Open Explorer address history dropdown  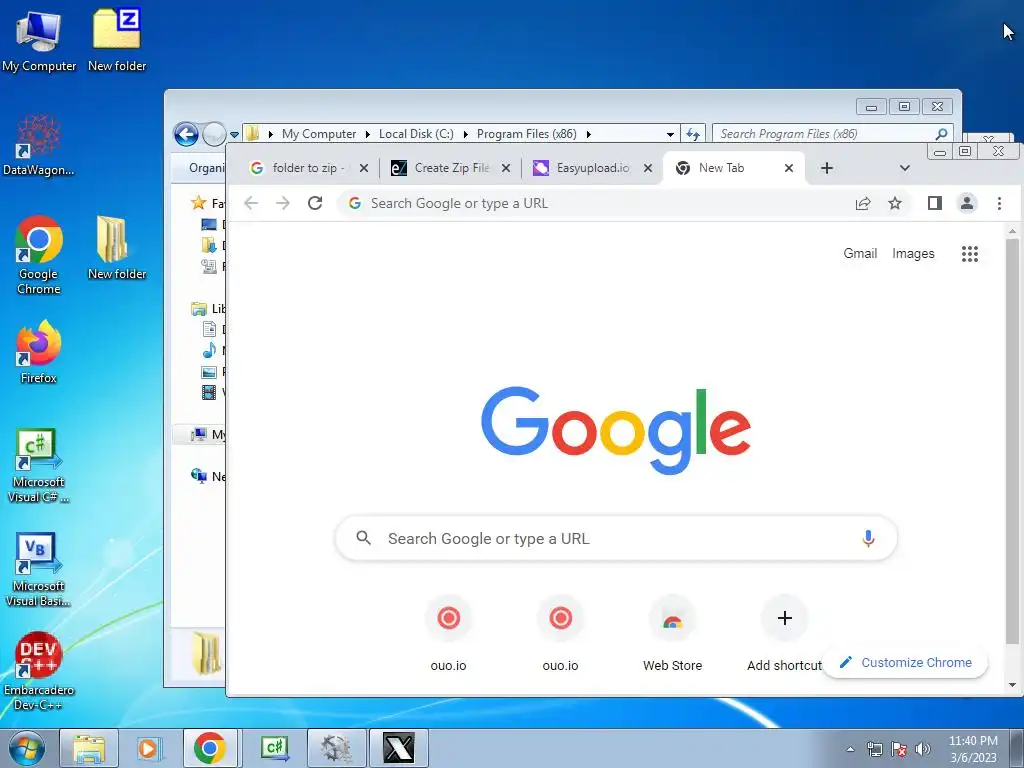tap(670, 134)
